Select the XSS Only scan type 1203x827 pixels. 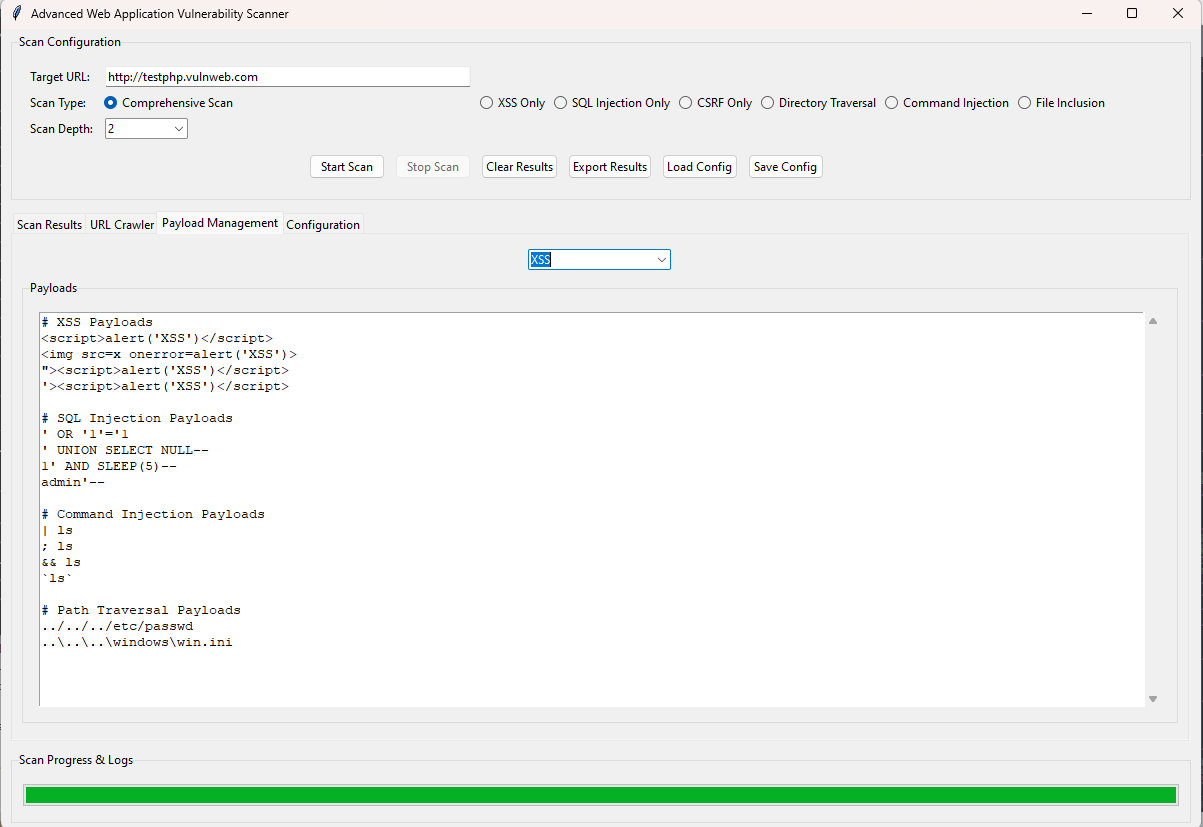point(487,103)
